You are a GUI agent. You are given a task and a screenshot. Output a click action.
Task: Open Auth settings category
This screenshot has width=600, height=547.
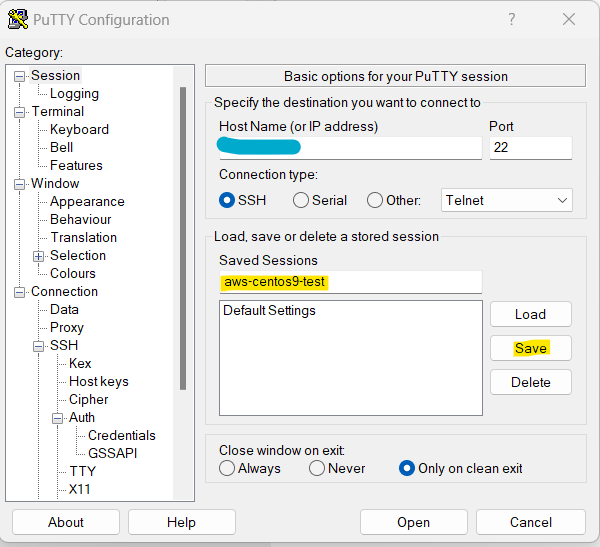[x=82, y=417]
